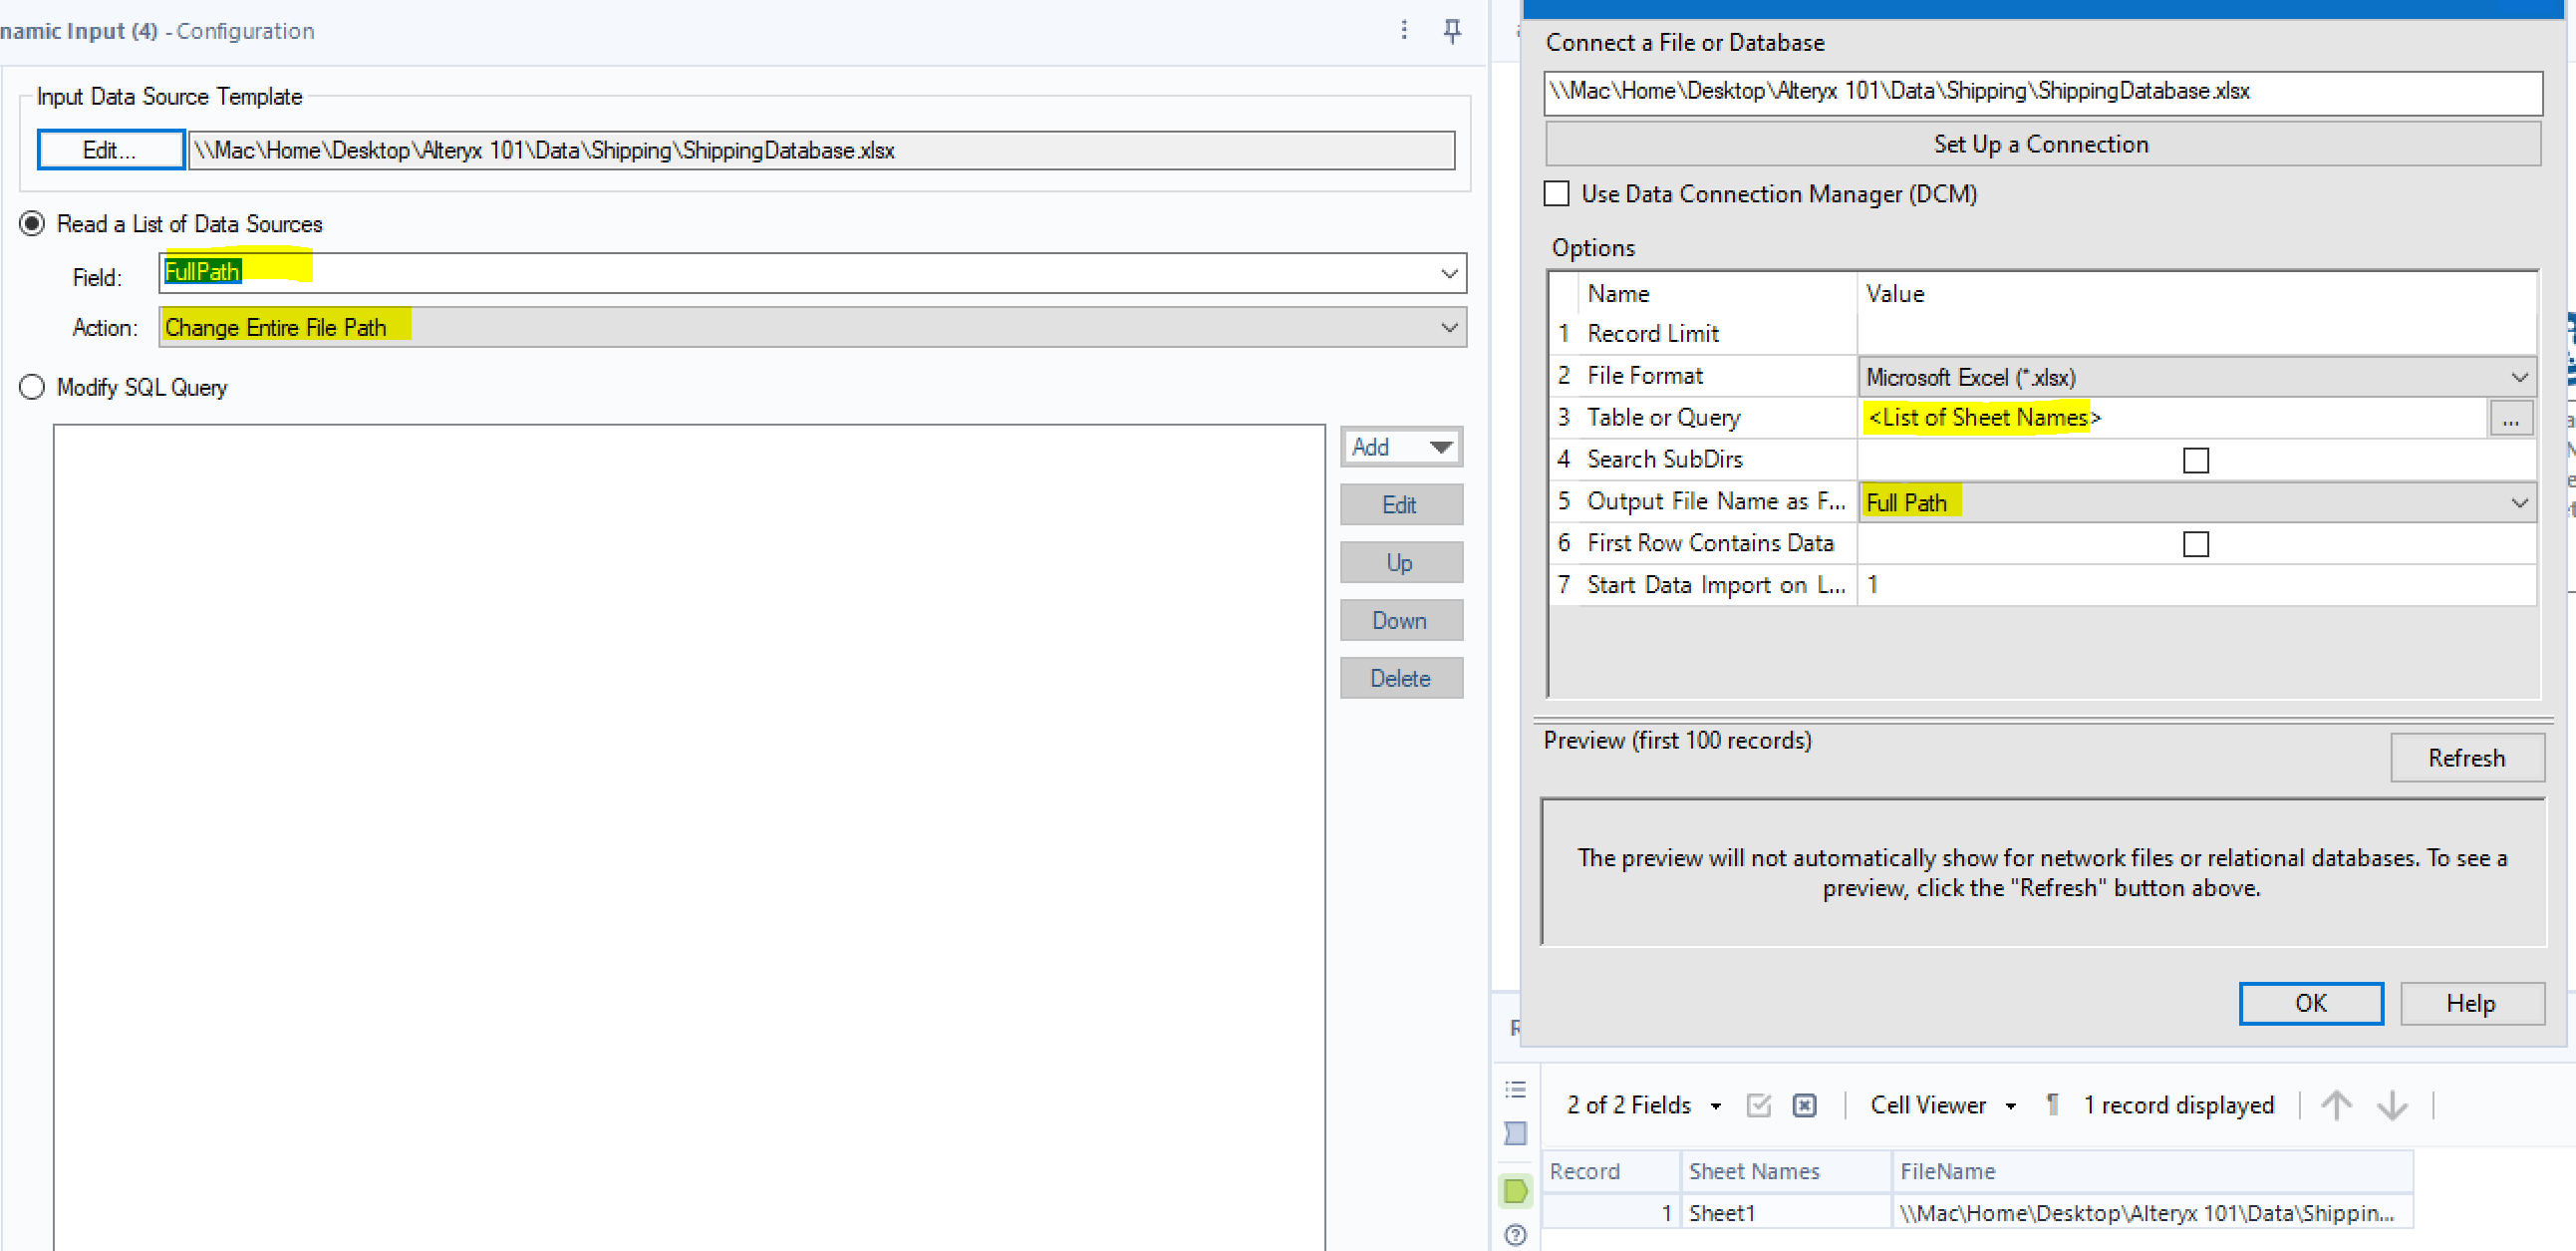Viewport: 2576px width, 1251px height.
Task: Click the down-arrow record navigation icon
Action: click(x=2391, y=1105)
